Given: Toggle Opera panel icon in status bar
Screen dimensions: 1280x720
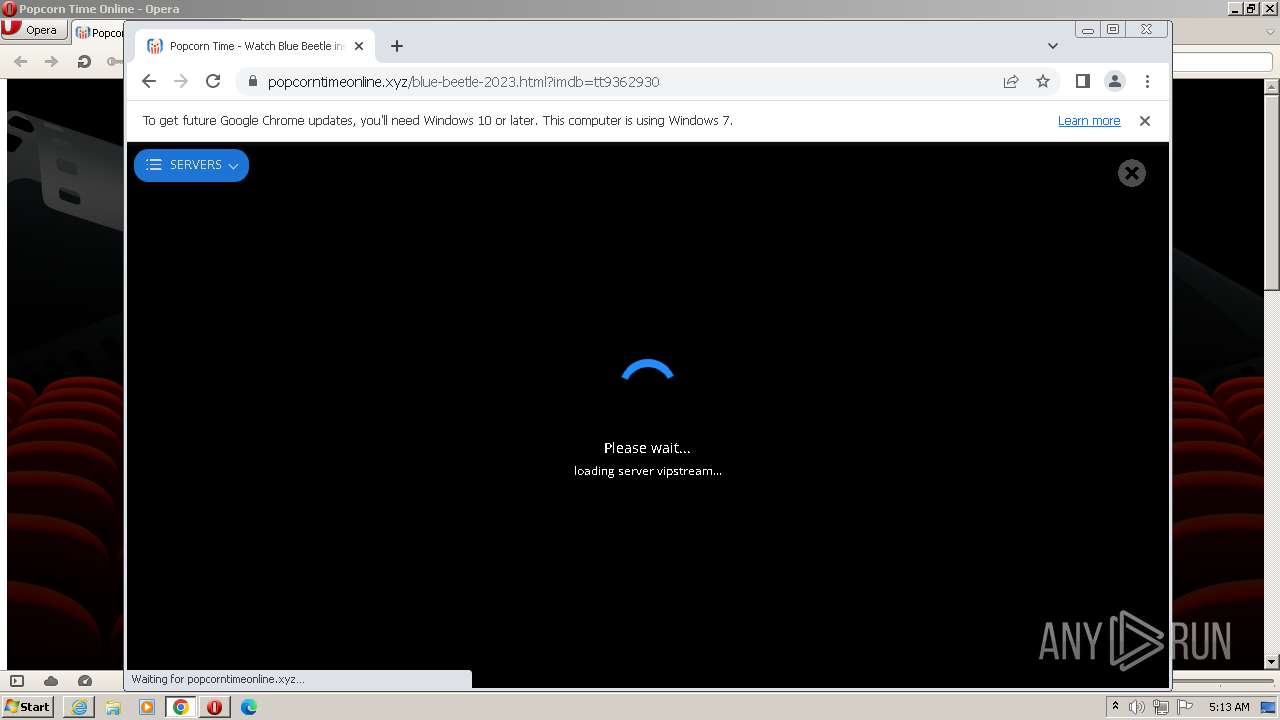Looking at the screenshot, I should (17, 681).
